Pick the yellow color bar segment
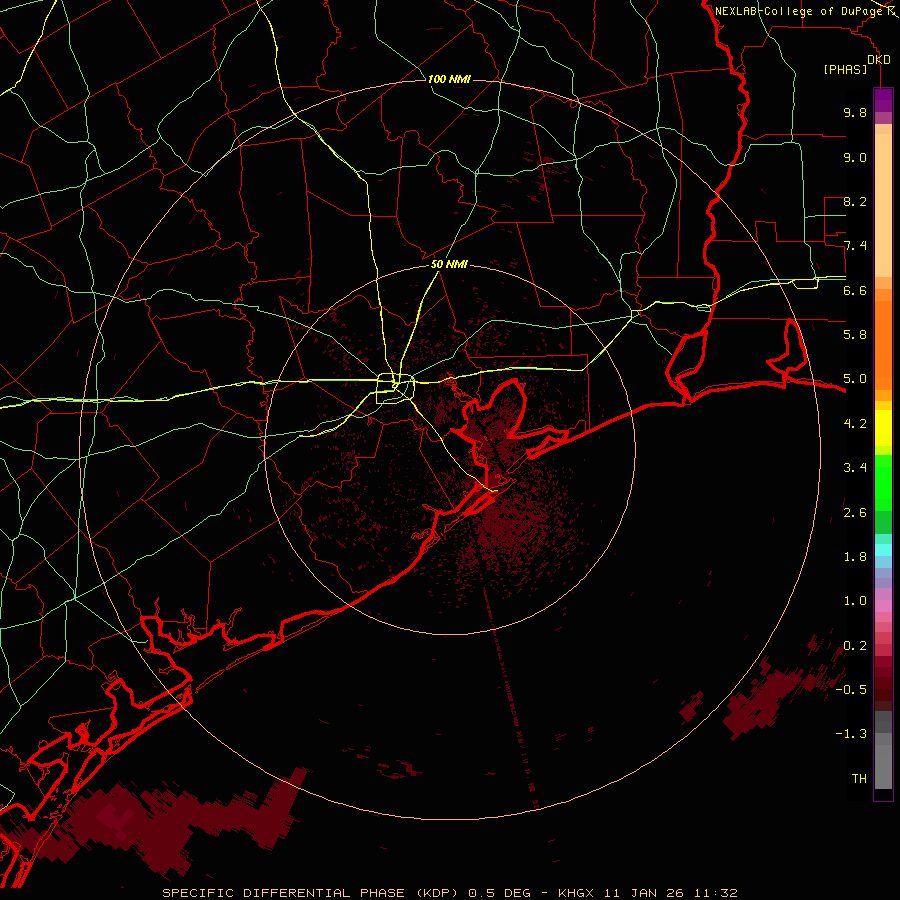 (x=883, y=428)
